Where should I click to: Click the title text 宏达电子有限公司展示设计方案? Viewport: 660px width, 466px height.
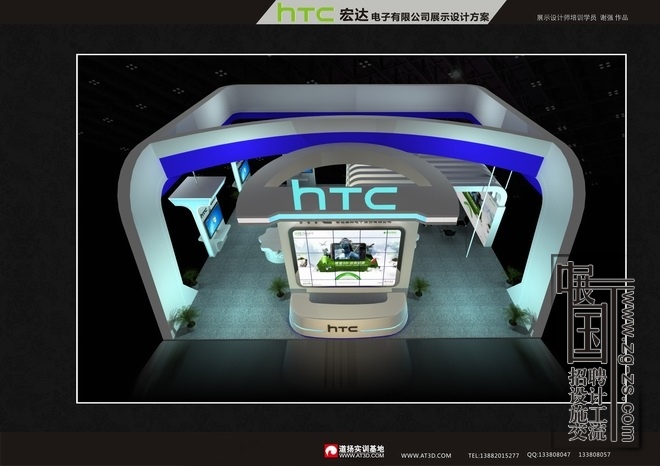pyautogui.click(x=414, y=16)
